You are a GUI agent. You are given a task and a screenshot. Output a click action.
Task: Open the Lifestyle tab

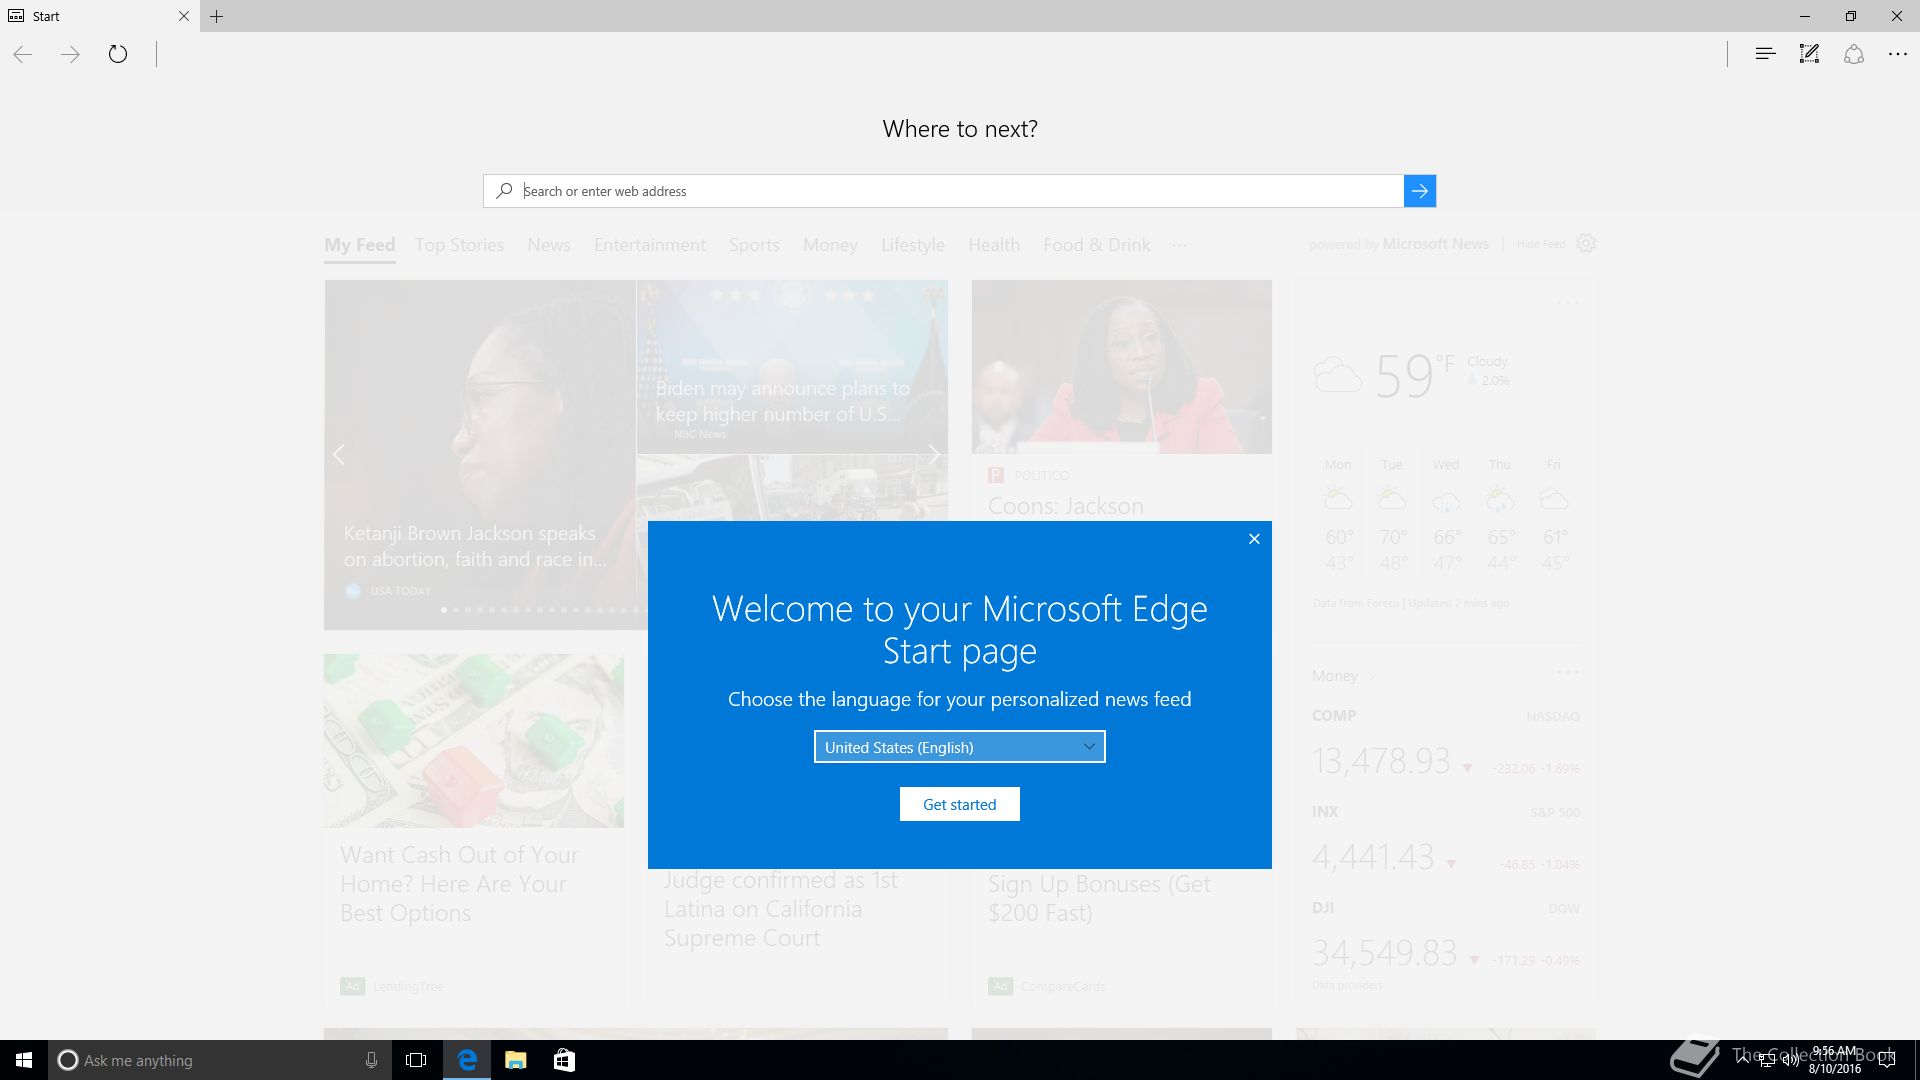tap(913, 245)
